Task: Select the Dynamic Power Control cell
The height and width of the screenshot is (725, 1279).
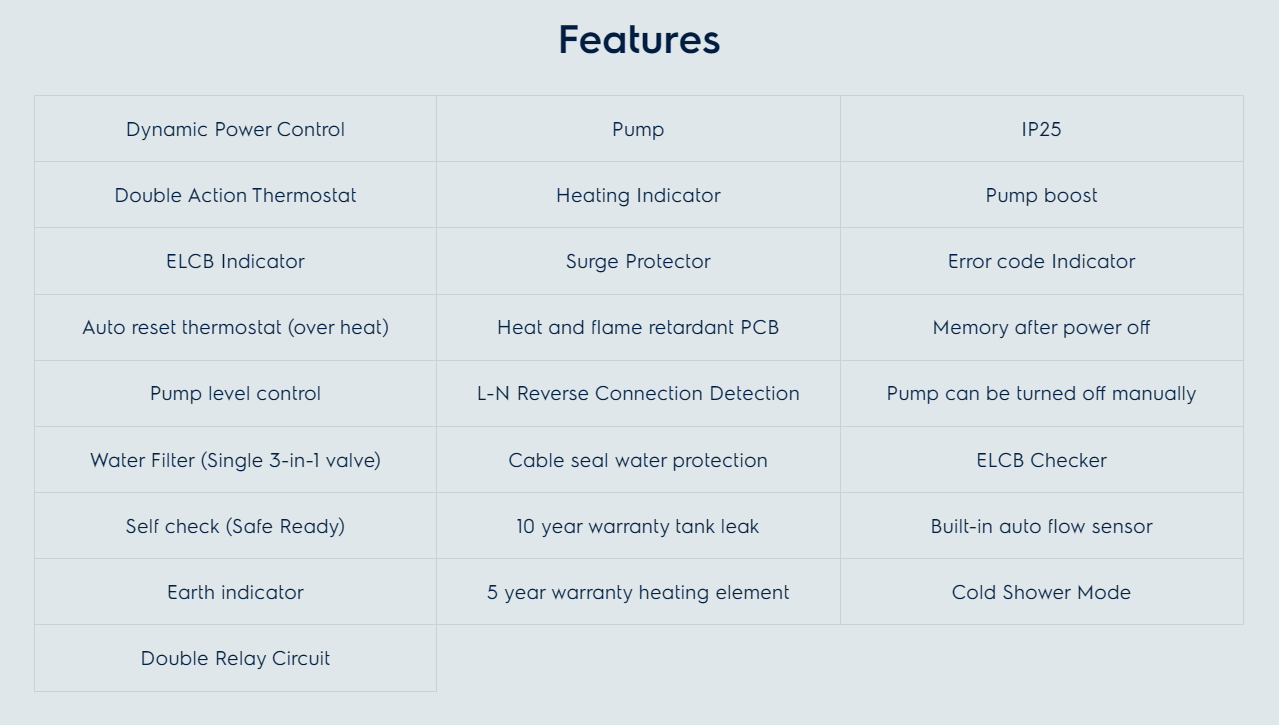Action: coord(235,130)
